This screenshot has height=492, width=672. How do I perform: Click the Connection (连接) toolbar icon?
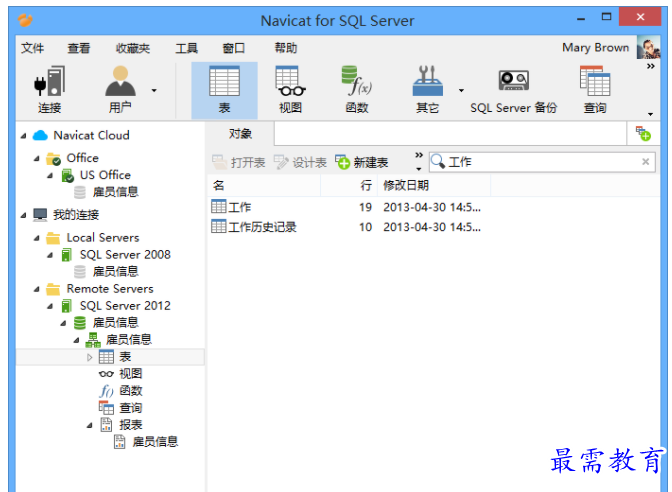(50, 81)
